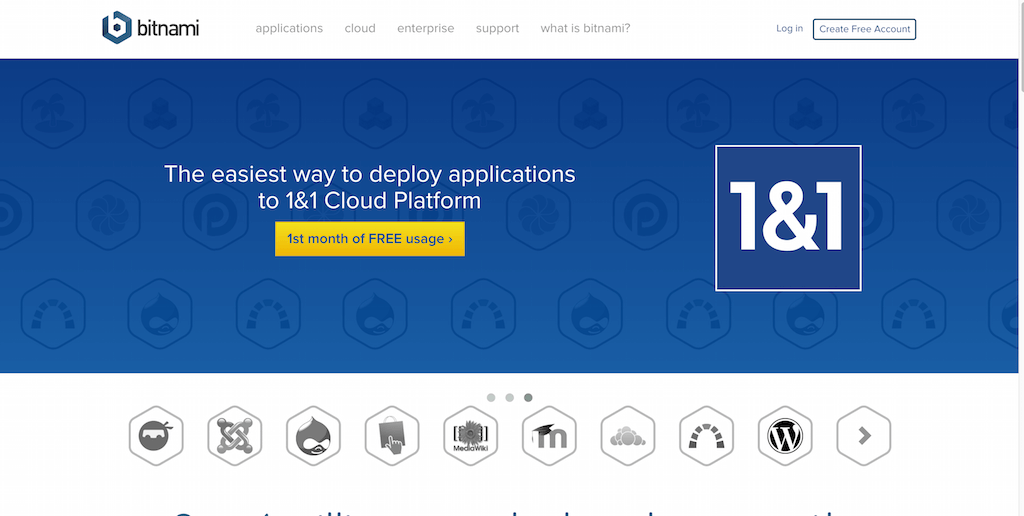
Task: Open the ninja-mask application icon
Action: click(156, 436)
